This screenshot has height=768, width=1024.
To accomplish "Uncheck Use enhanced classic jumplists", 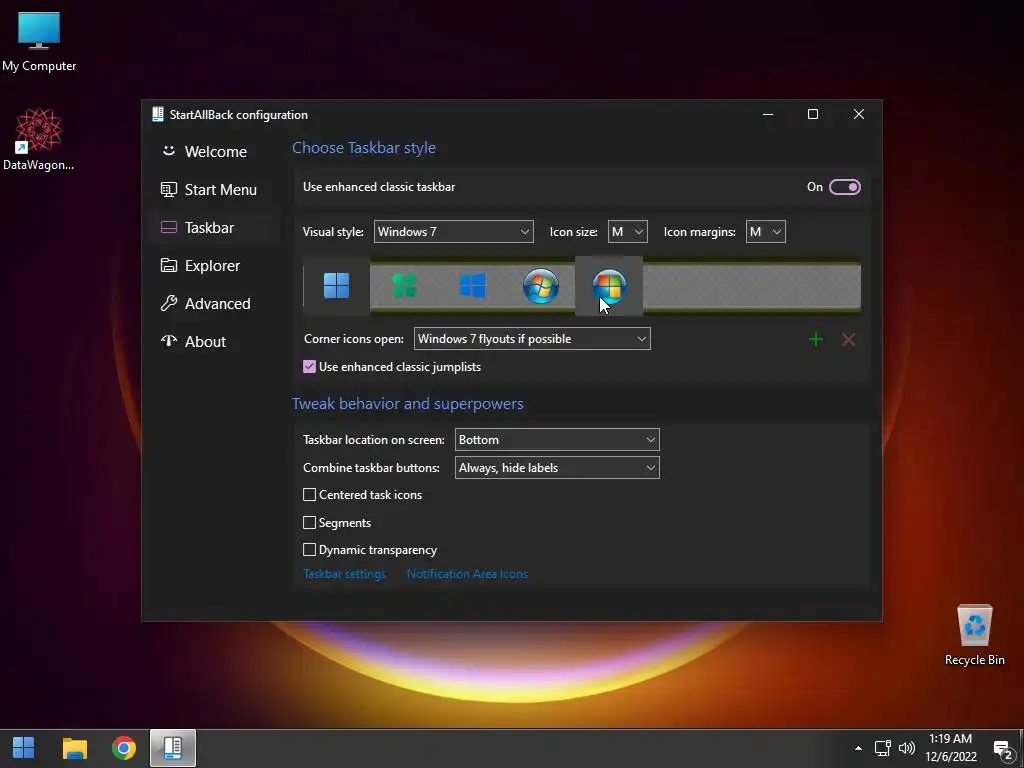I will (310, 367).
